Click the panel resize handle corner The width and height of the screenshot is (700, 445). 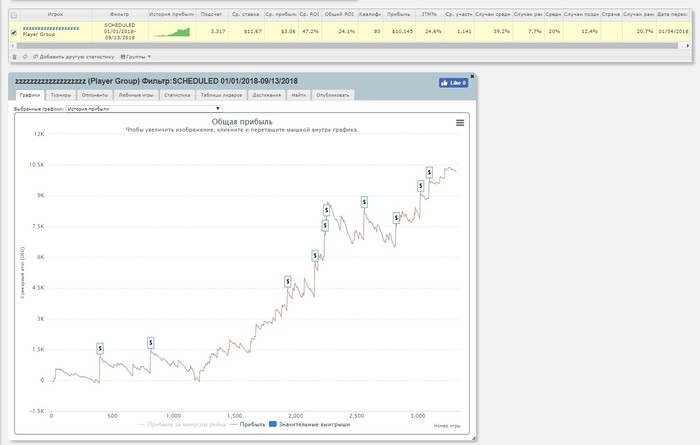pos(474,438)
